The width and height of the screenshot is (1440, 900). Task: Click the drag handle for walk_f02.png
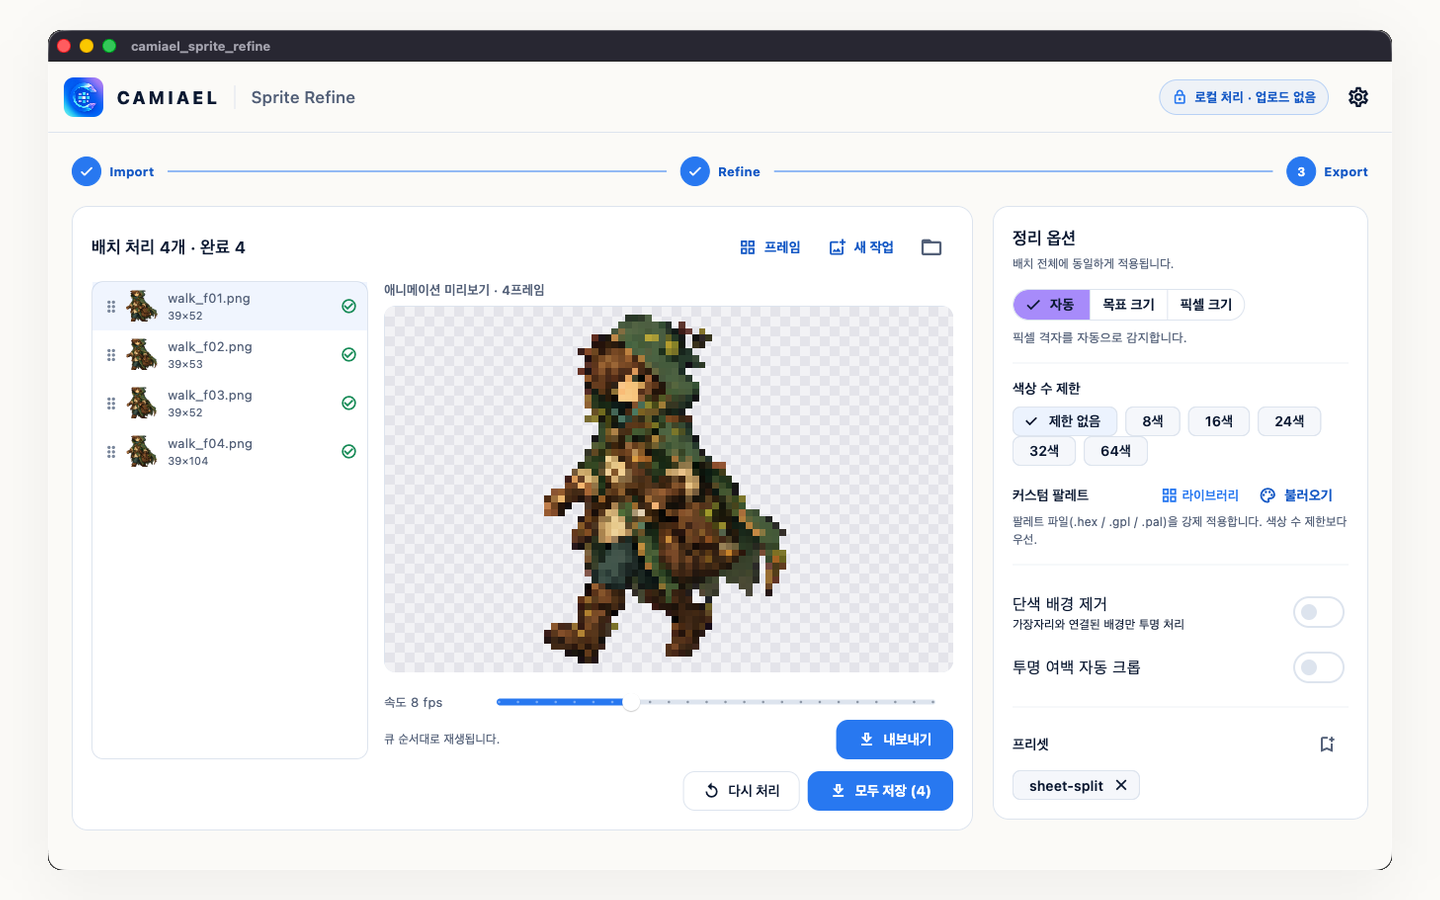point(111,355)
